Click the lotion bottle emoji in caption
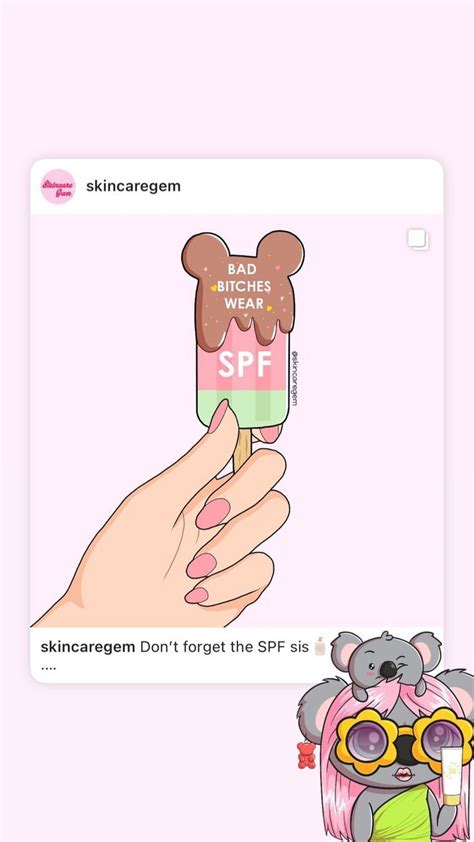The width and height of the screenshot is (474, 842). [320, 646]
